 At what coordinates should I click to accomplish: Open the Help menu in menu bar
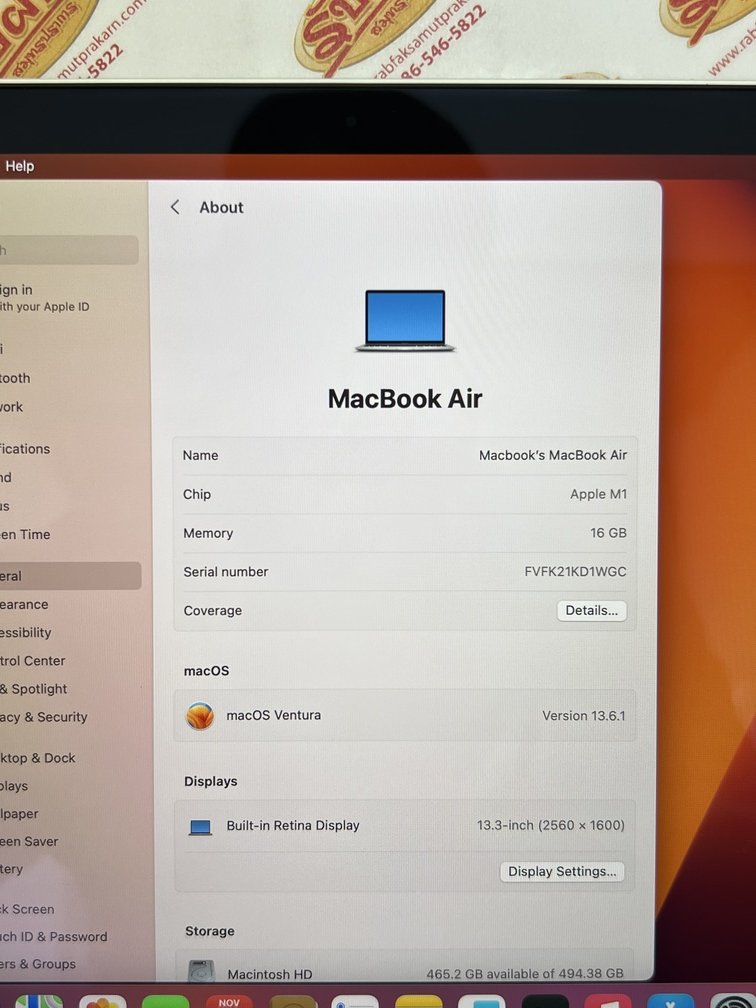click(19, 166)
